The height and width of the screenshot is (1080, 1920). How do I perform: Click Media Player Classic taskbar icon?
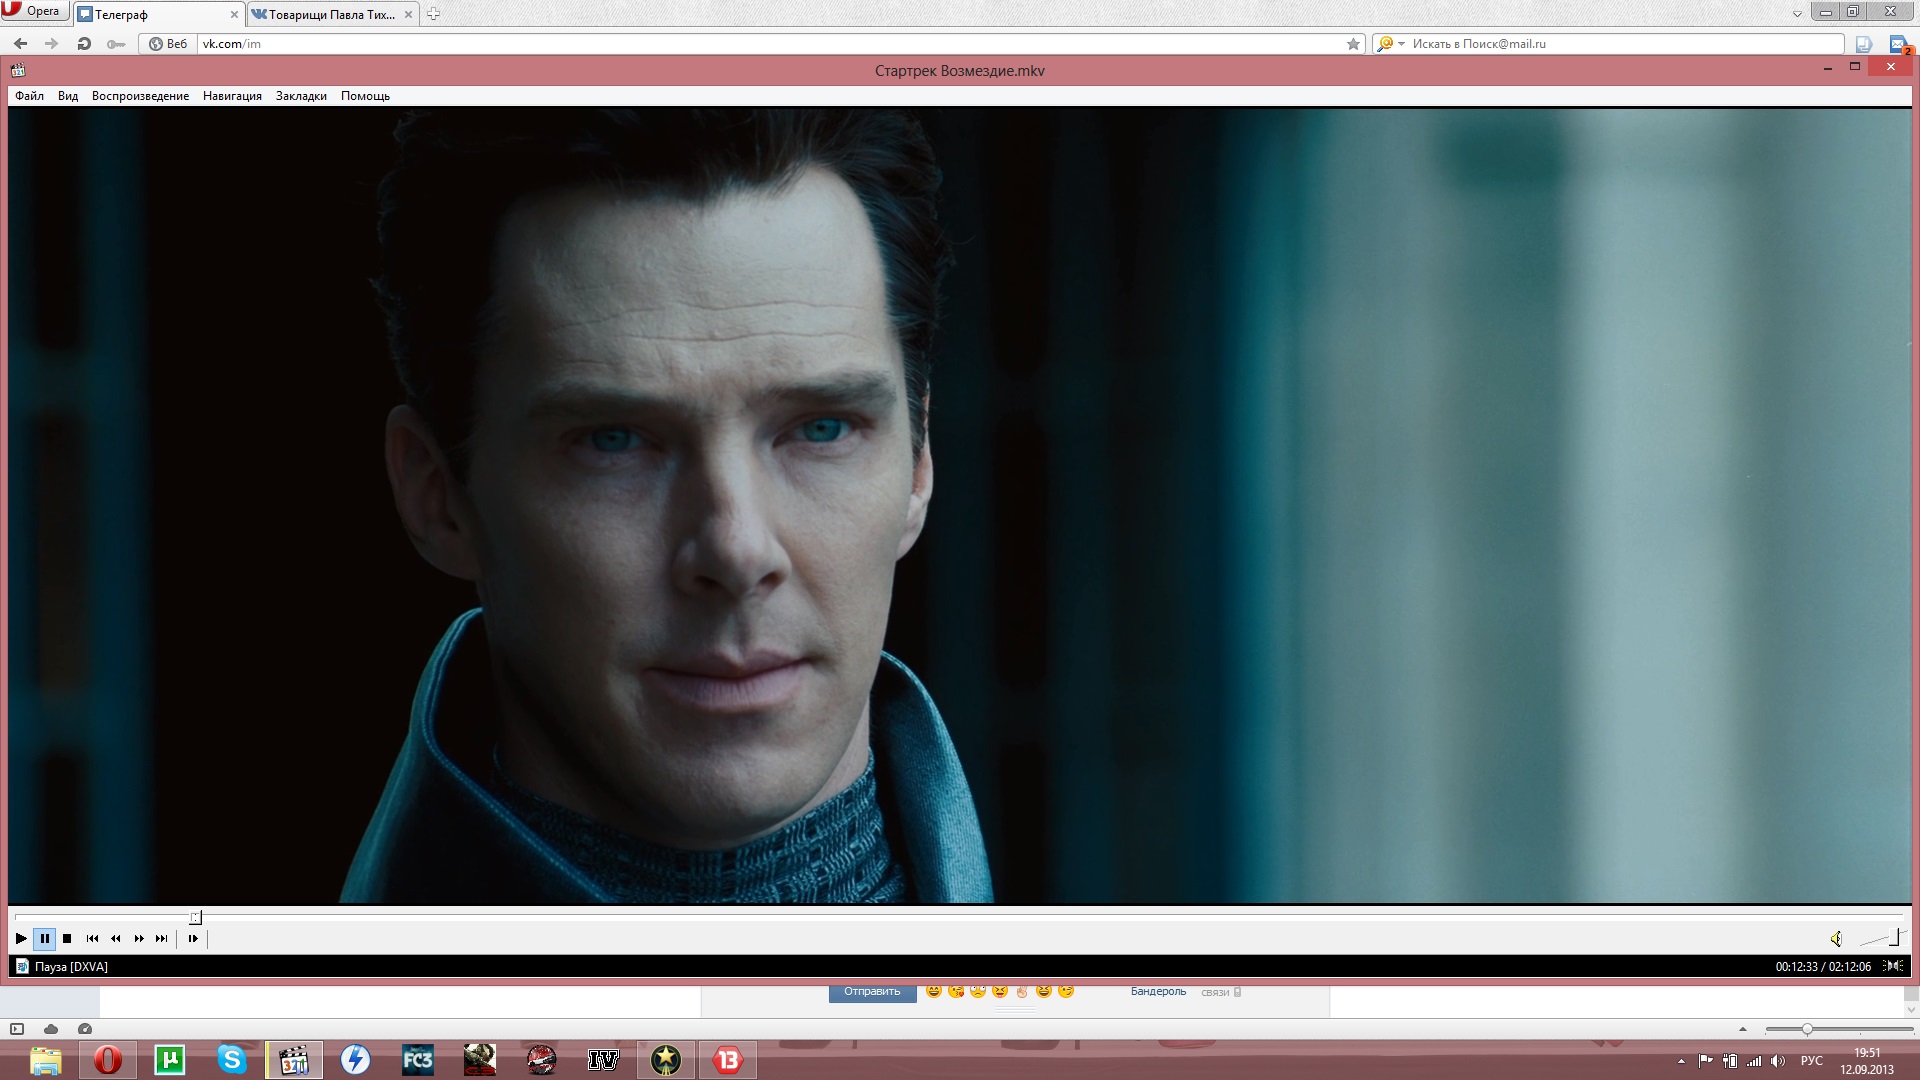coord(293,1060)
